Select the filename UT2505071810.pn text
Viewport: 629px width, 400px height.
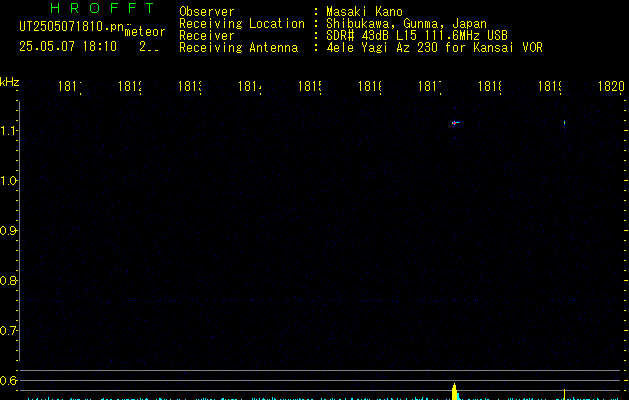[71, 27]
